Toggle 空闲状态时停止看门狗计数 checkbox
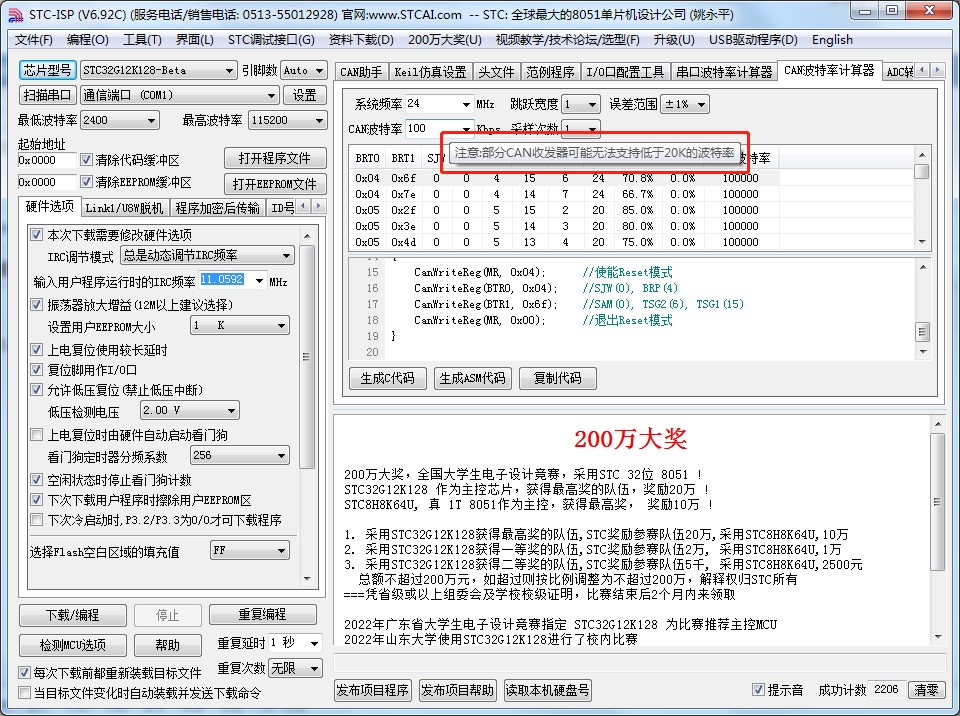Image resolution: width=960 pixels, height=716 pixels. click(37, 480)
